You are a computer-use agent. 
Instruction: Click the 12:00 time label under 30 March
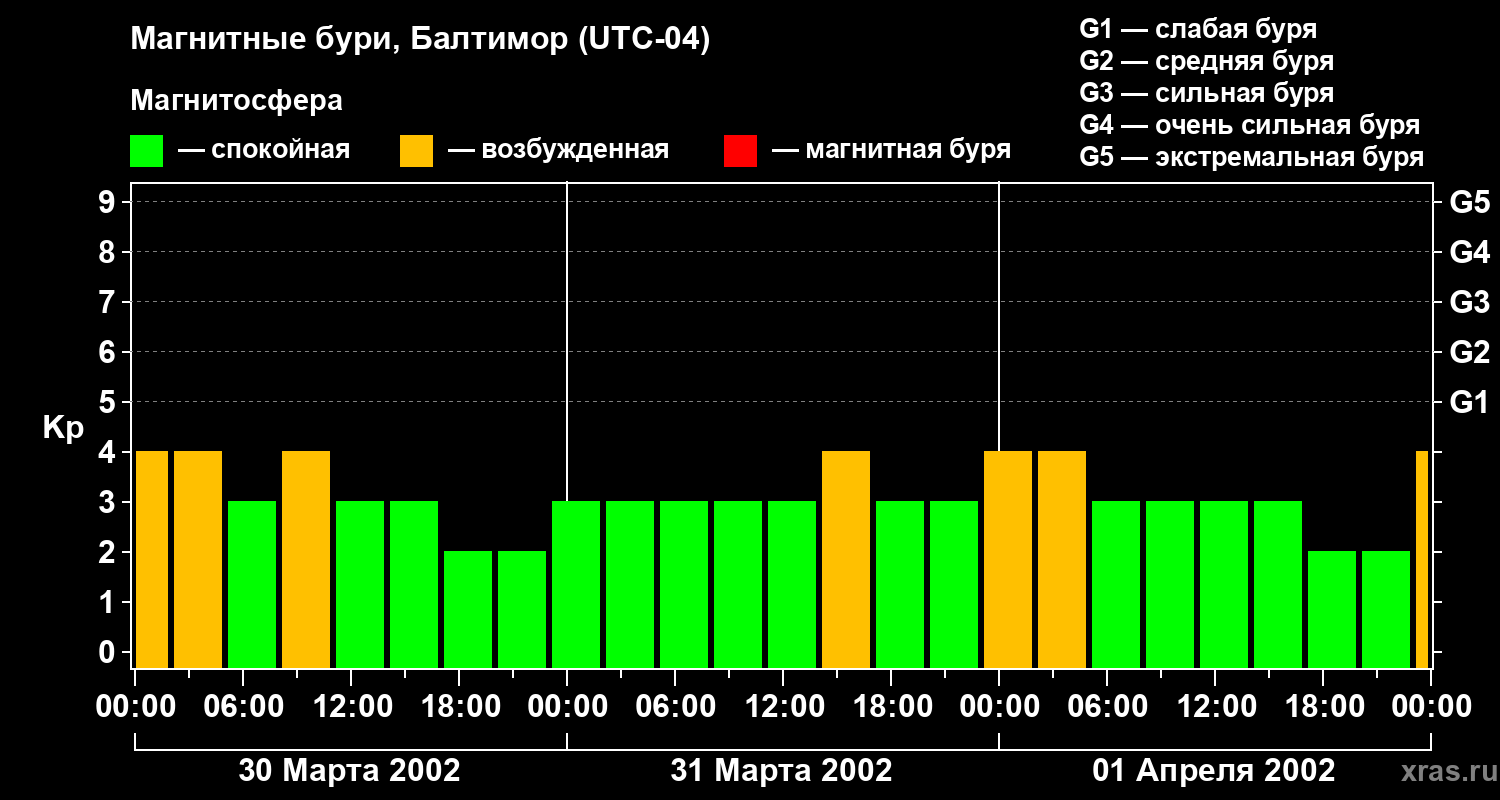click(x=351, y=707)
